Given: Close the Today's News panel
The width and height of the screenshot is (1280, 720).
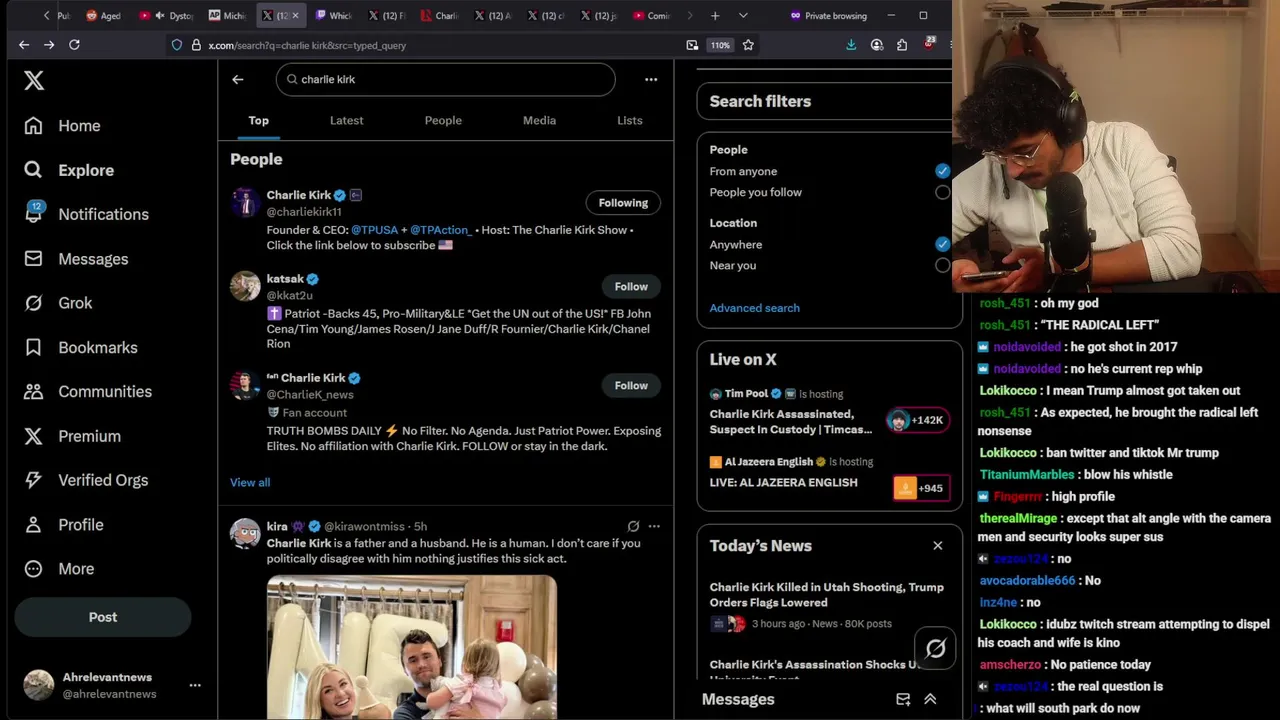Looking at the screenshot, I should coord(938,546).
